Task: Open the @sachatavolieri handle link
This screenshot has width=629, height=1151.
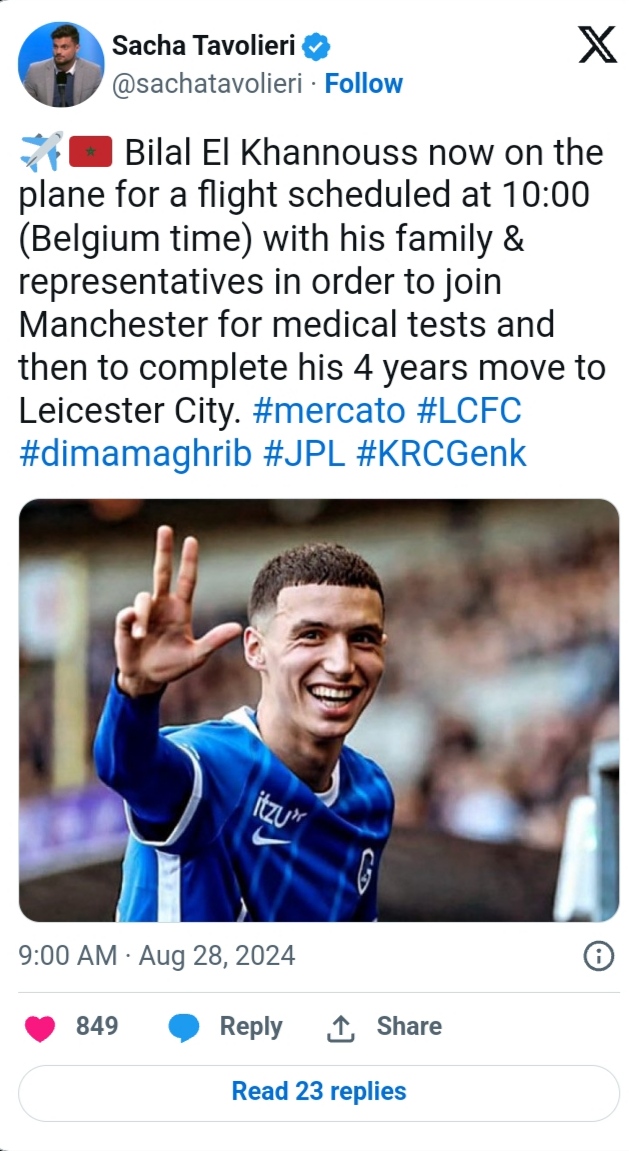Action: [x=207, y=84]
